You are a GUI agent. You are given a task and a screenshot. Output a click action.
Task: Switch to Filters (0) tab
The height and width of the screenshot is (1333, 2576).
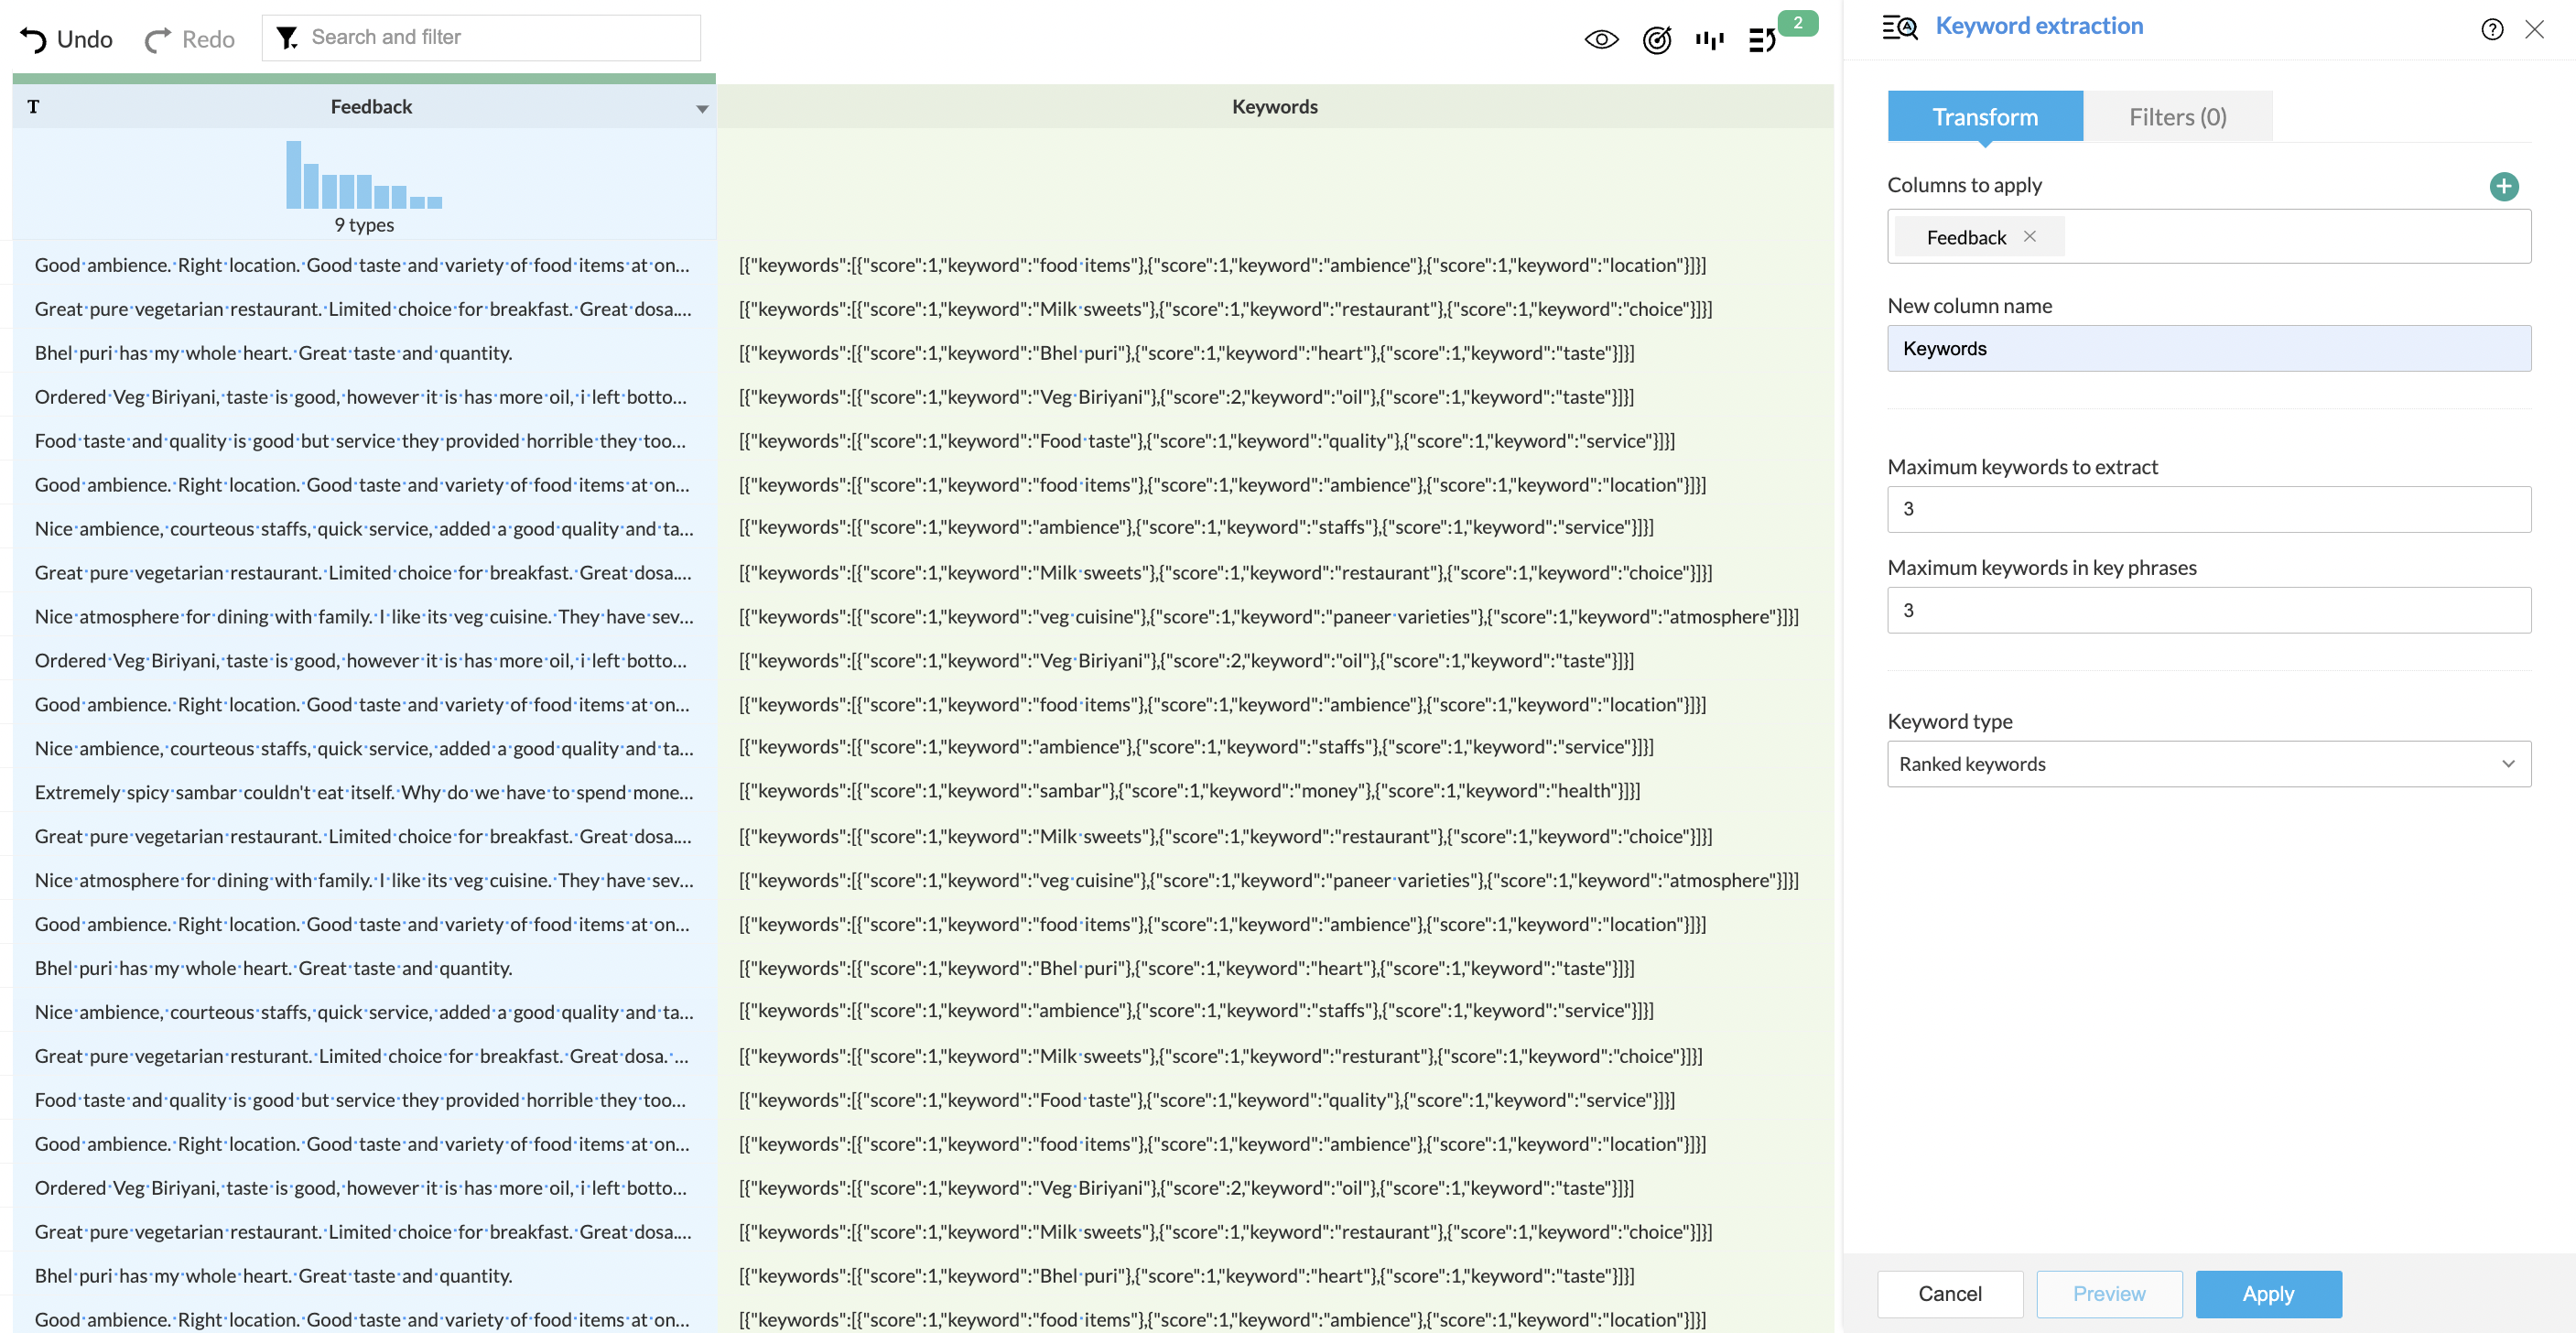2177,117
